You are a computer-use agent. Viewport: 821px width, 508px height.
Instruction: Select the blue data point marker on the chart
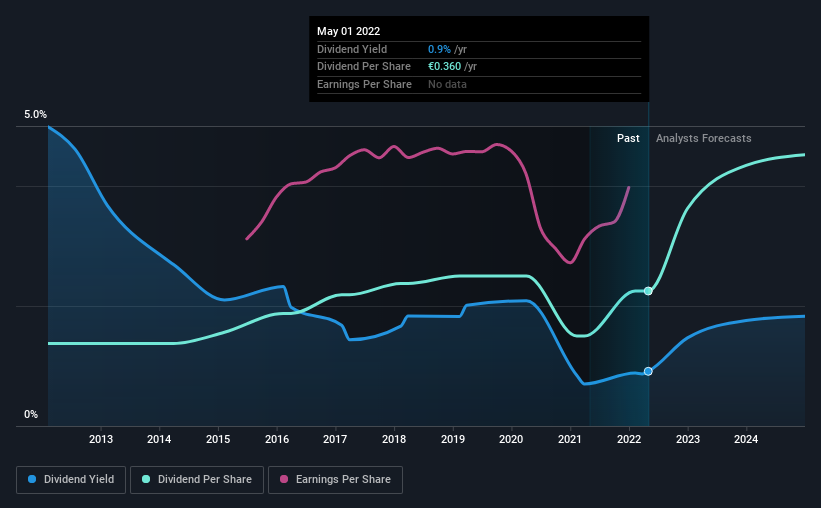click(648, 371)
